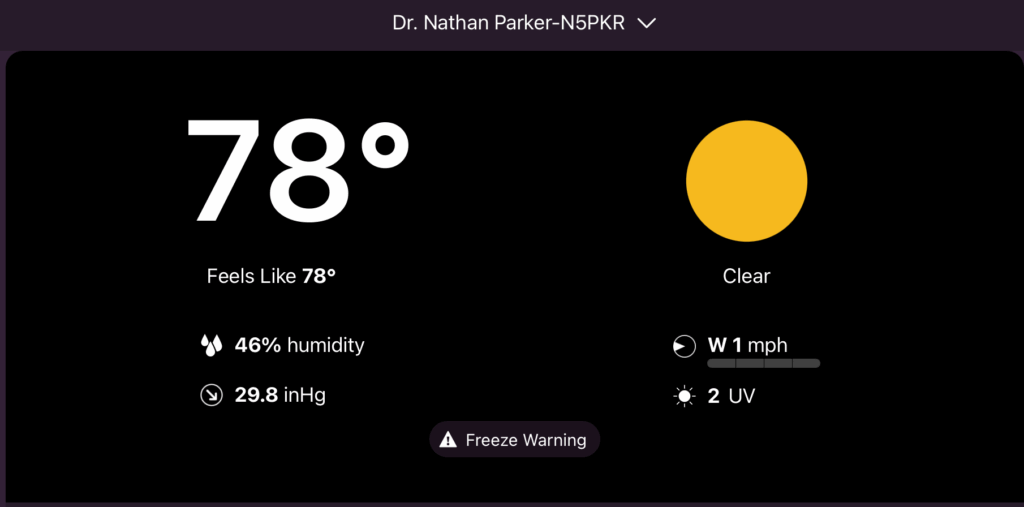Click the inHg pressure unit label
1024x507 pixels.
pos(304,396)
